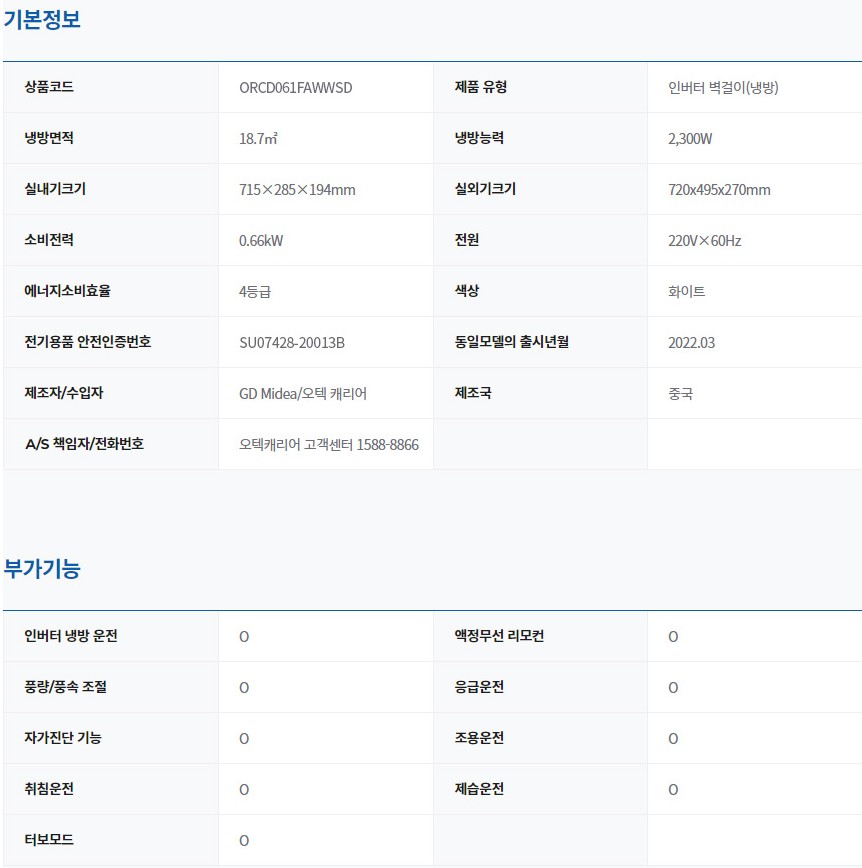Select outdoor size 720x495x270mm

pyautogui.click(x=719, y=190)
